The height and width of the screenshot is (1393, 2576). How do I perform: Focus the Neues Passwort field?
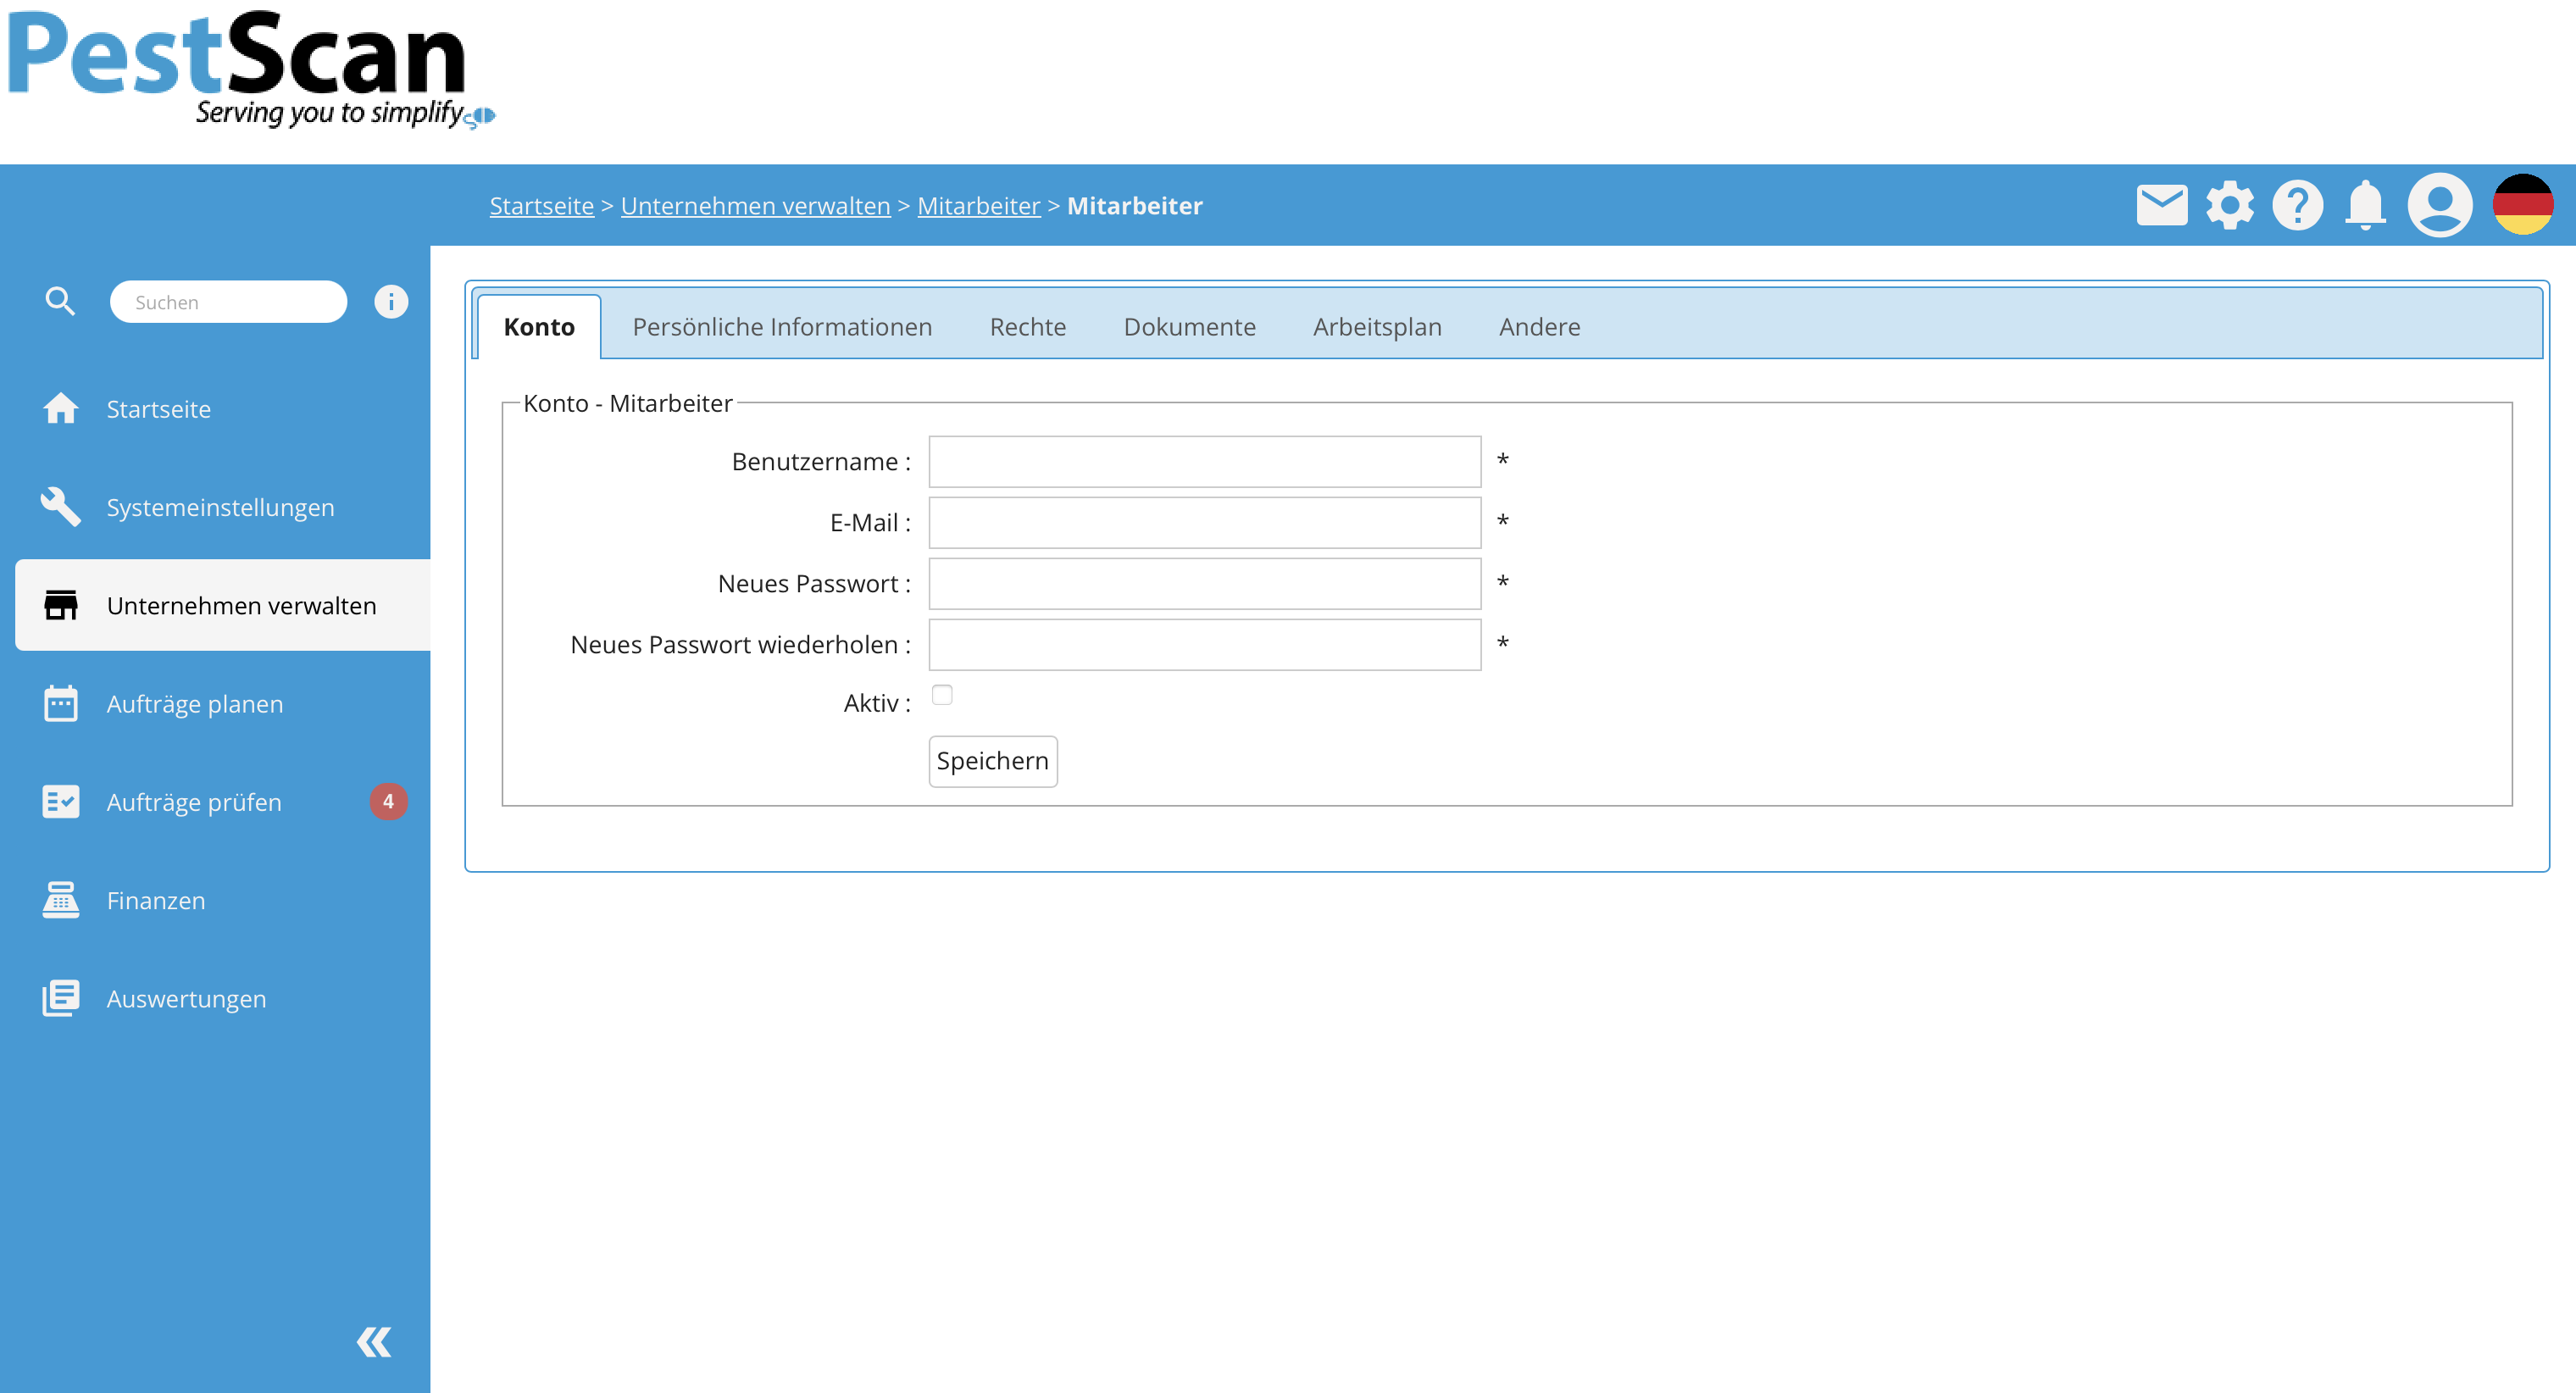click(1204, 584)
